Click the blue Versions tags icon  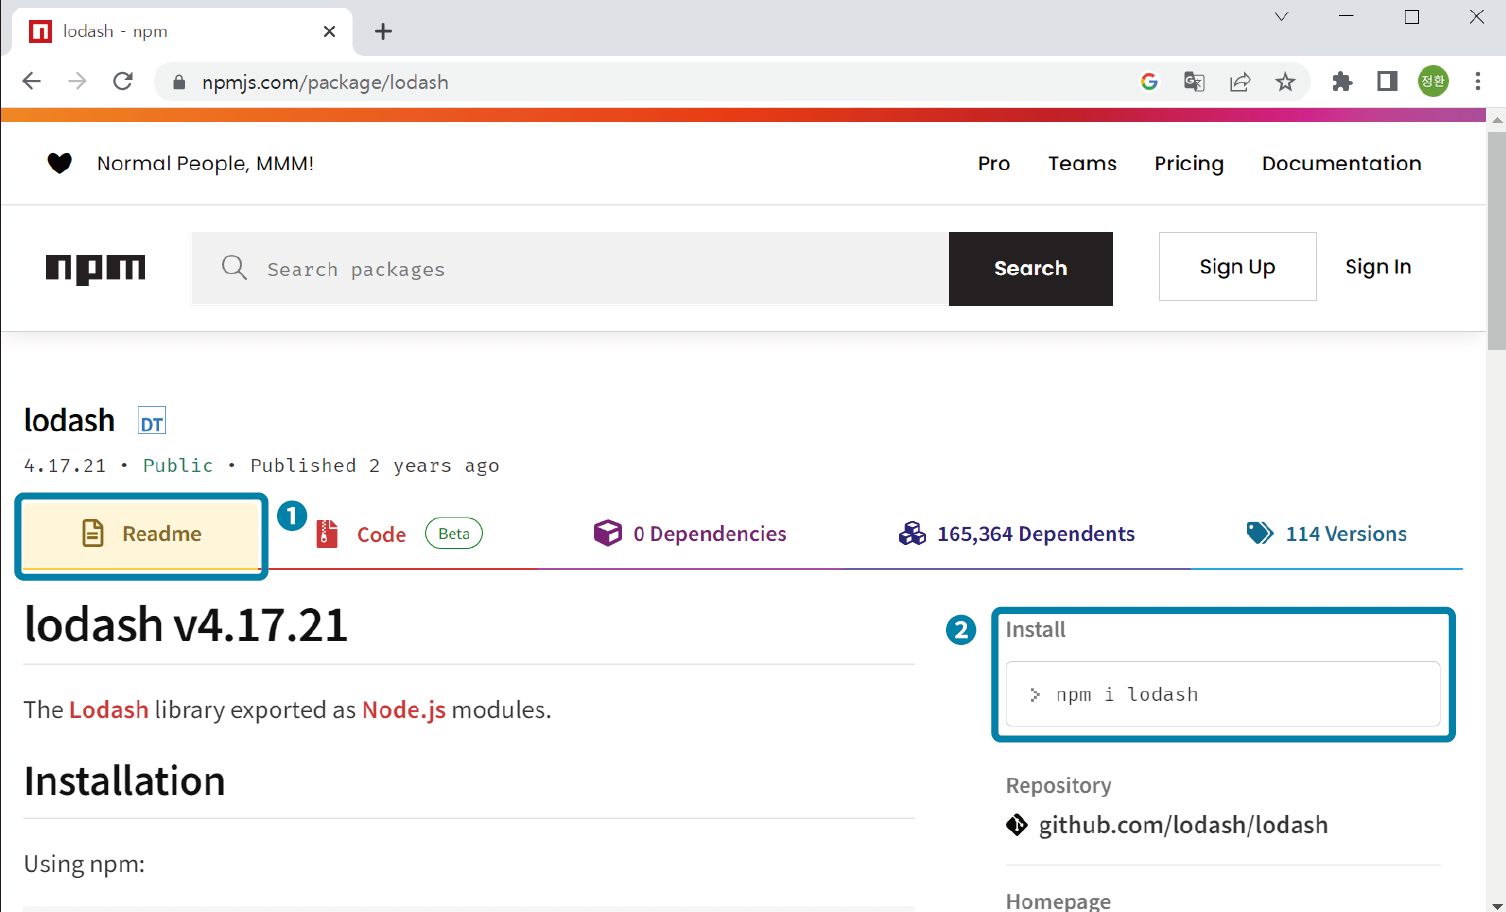[x=1260, y=533]
